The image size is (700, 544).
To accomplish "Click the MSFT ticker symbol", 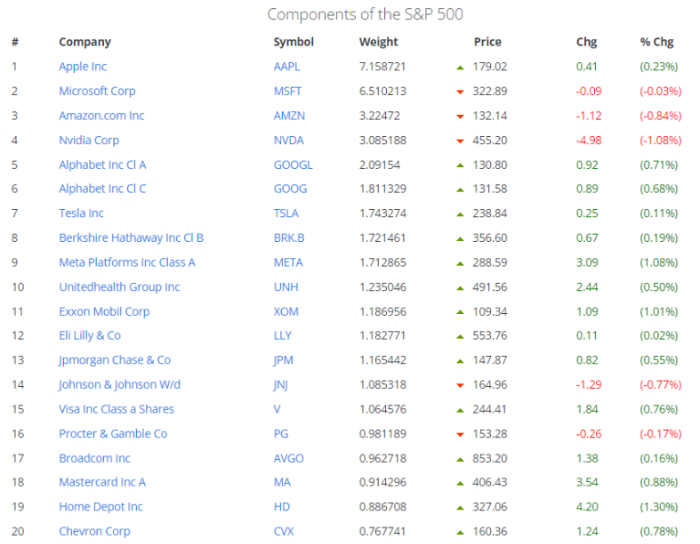I will click(288, 91).
